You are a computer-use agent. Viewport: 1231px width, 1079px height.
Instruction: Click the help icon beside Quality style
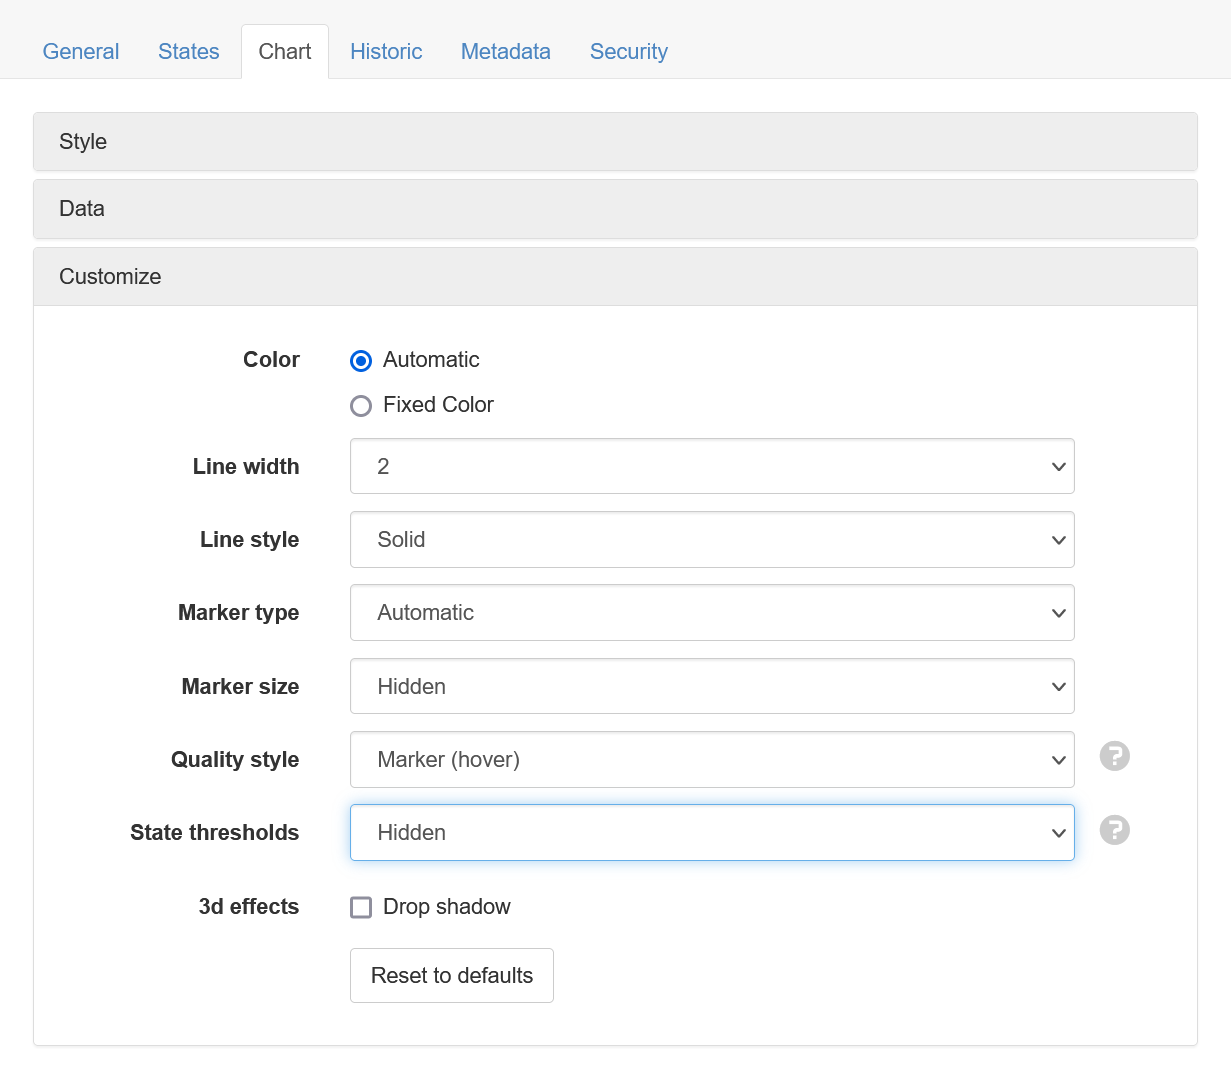point(1114,757)
